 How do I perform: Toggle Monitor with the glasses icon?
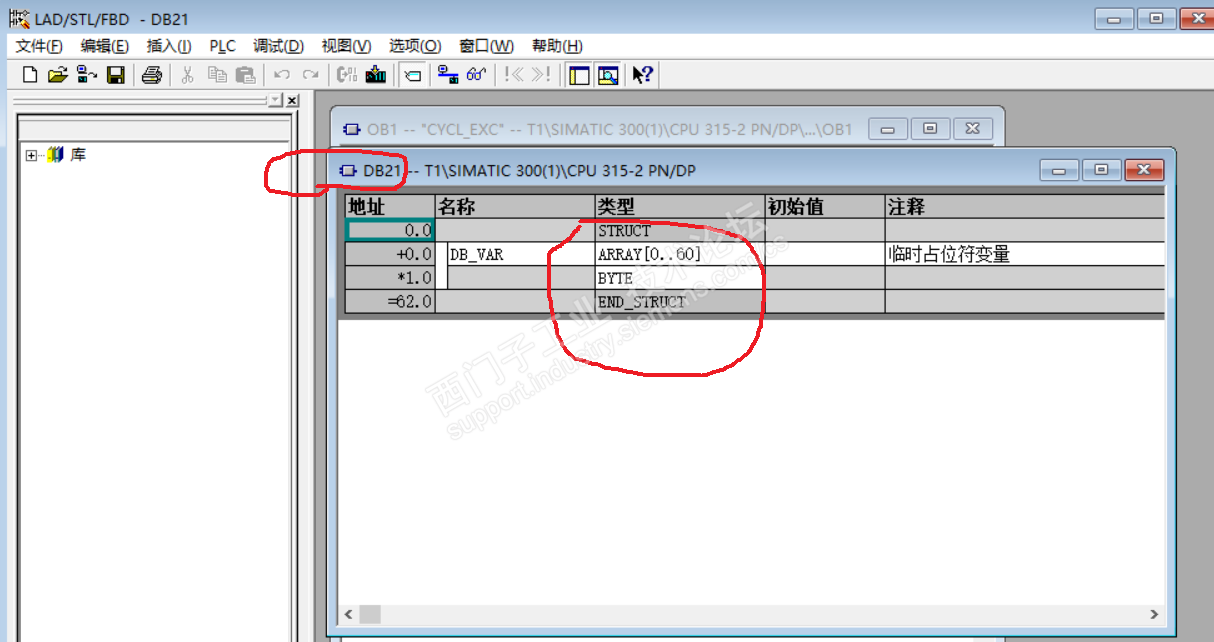point(476,75)
